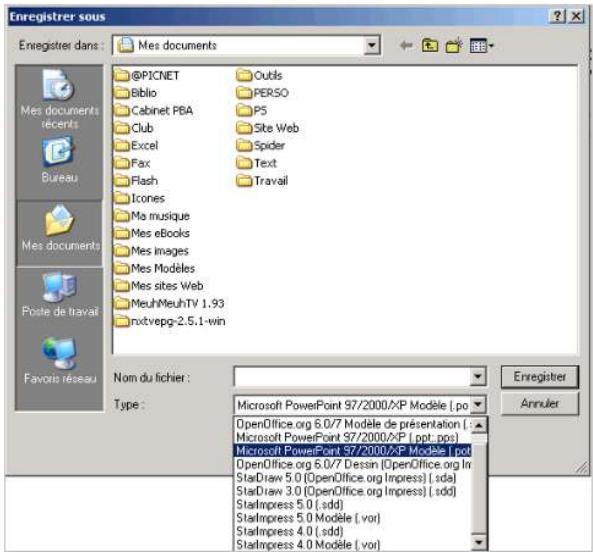Open Favoris réseau in sidebar
Screen dimensions: 593x553
tap(60, 360)
